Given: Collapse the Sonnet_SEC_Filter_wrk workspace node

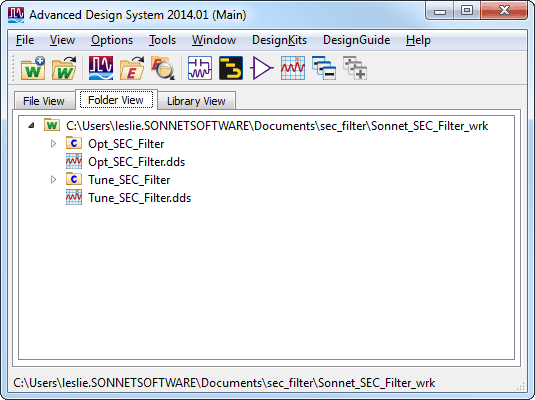Looking at the screenshot, I should click(x=31, y=126).
